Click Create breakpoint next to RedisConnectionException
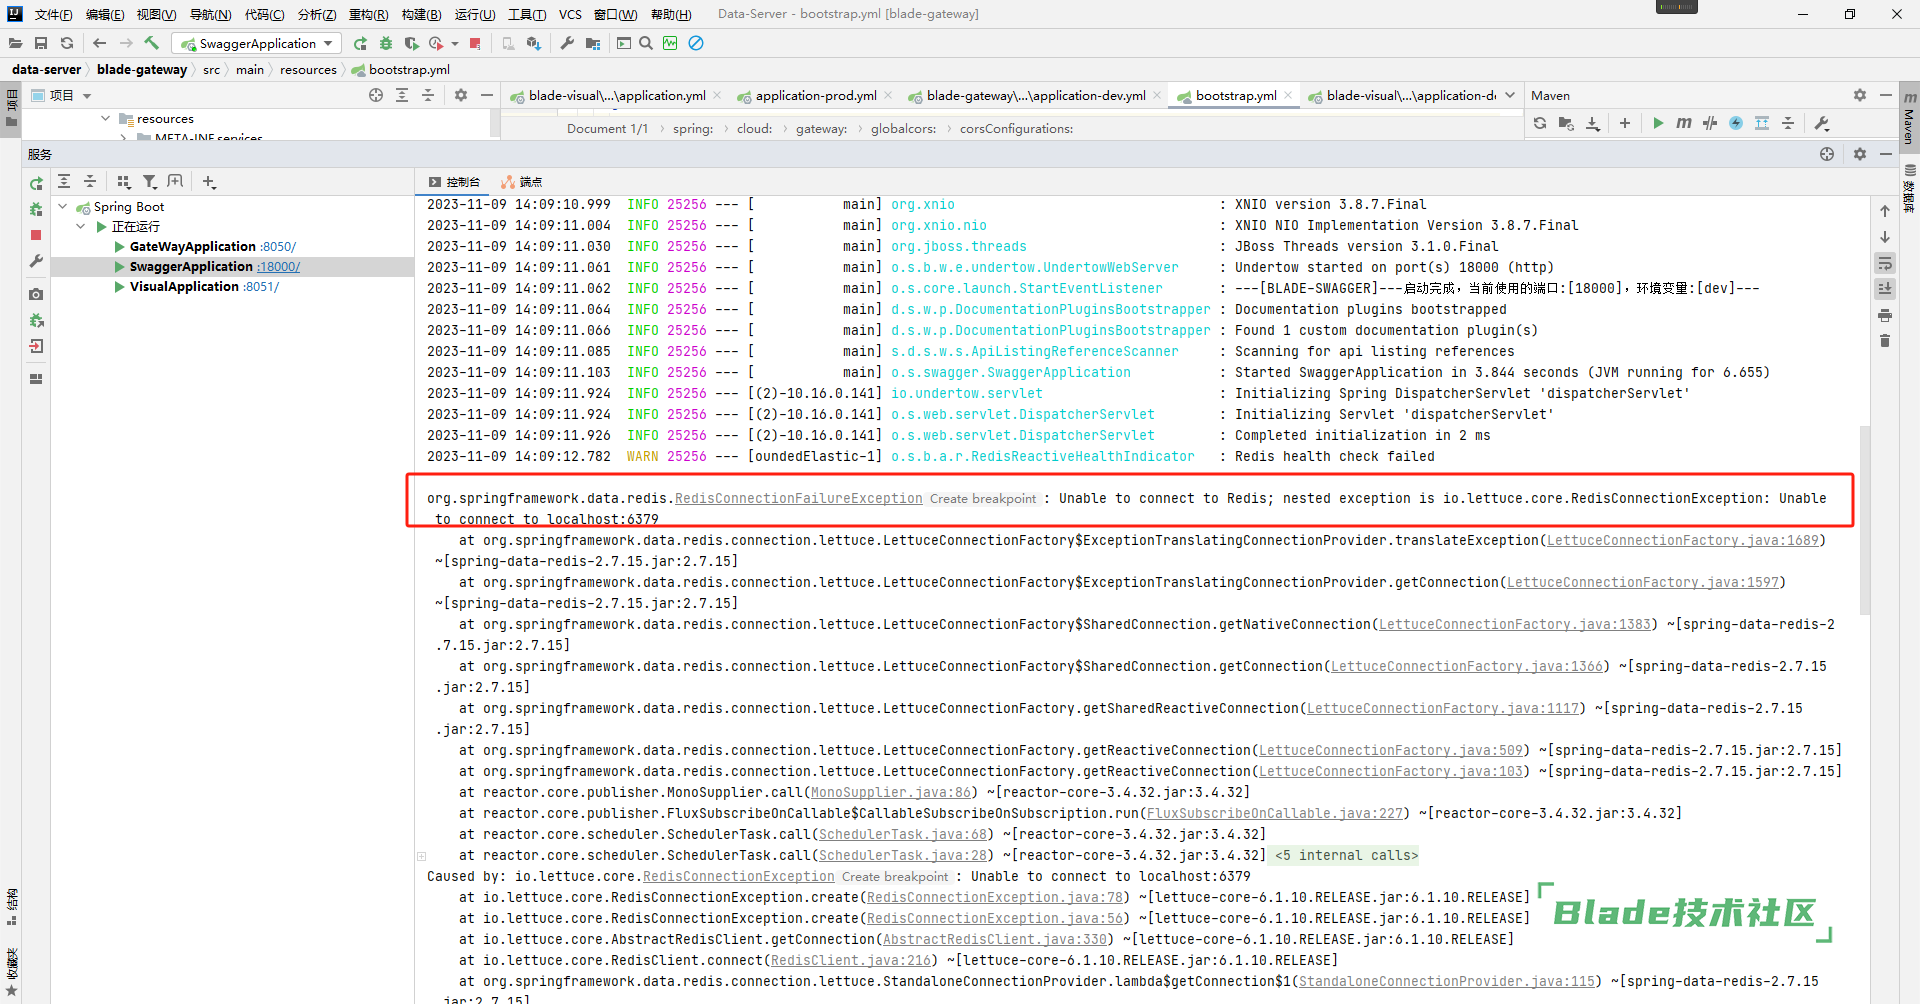The height and width of the screenshot is (1004, 1920). 895,877
